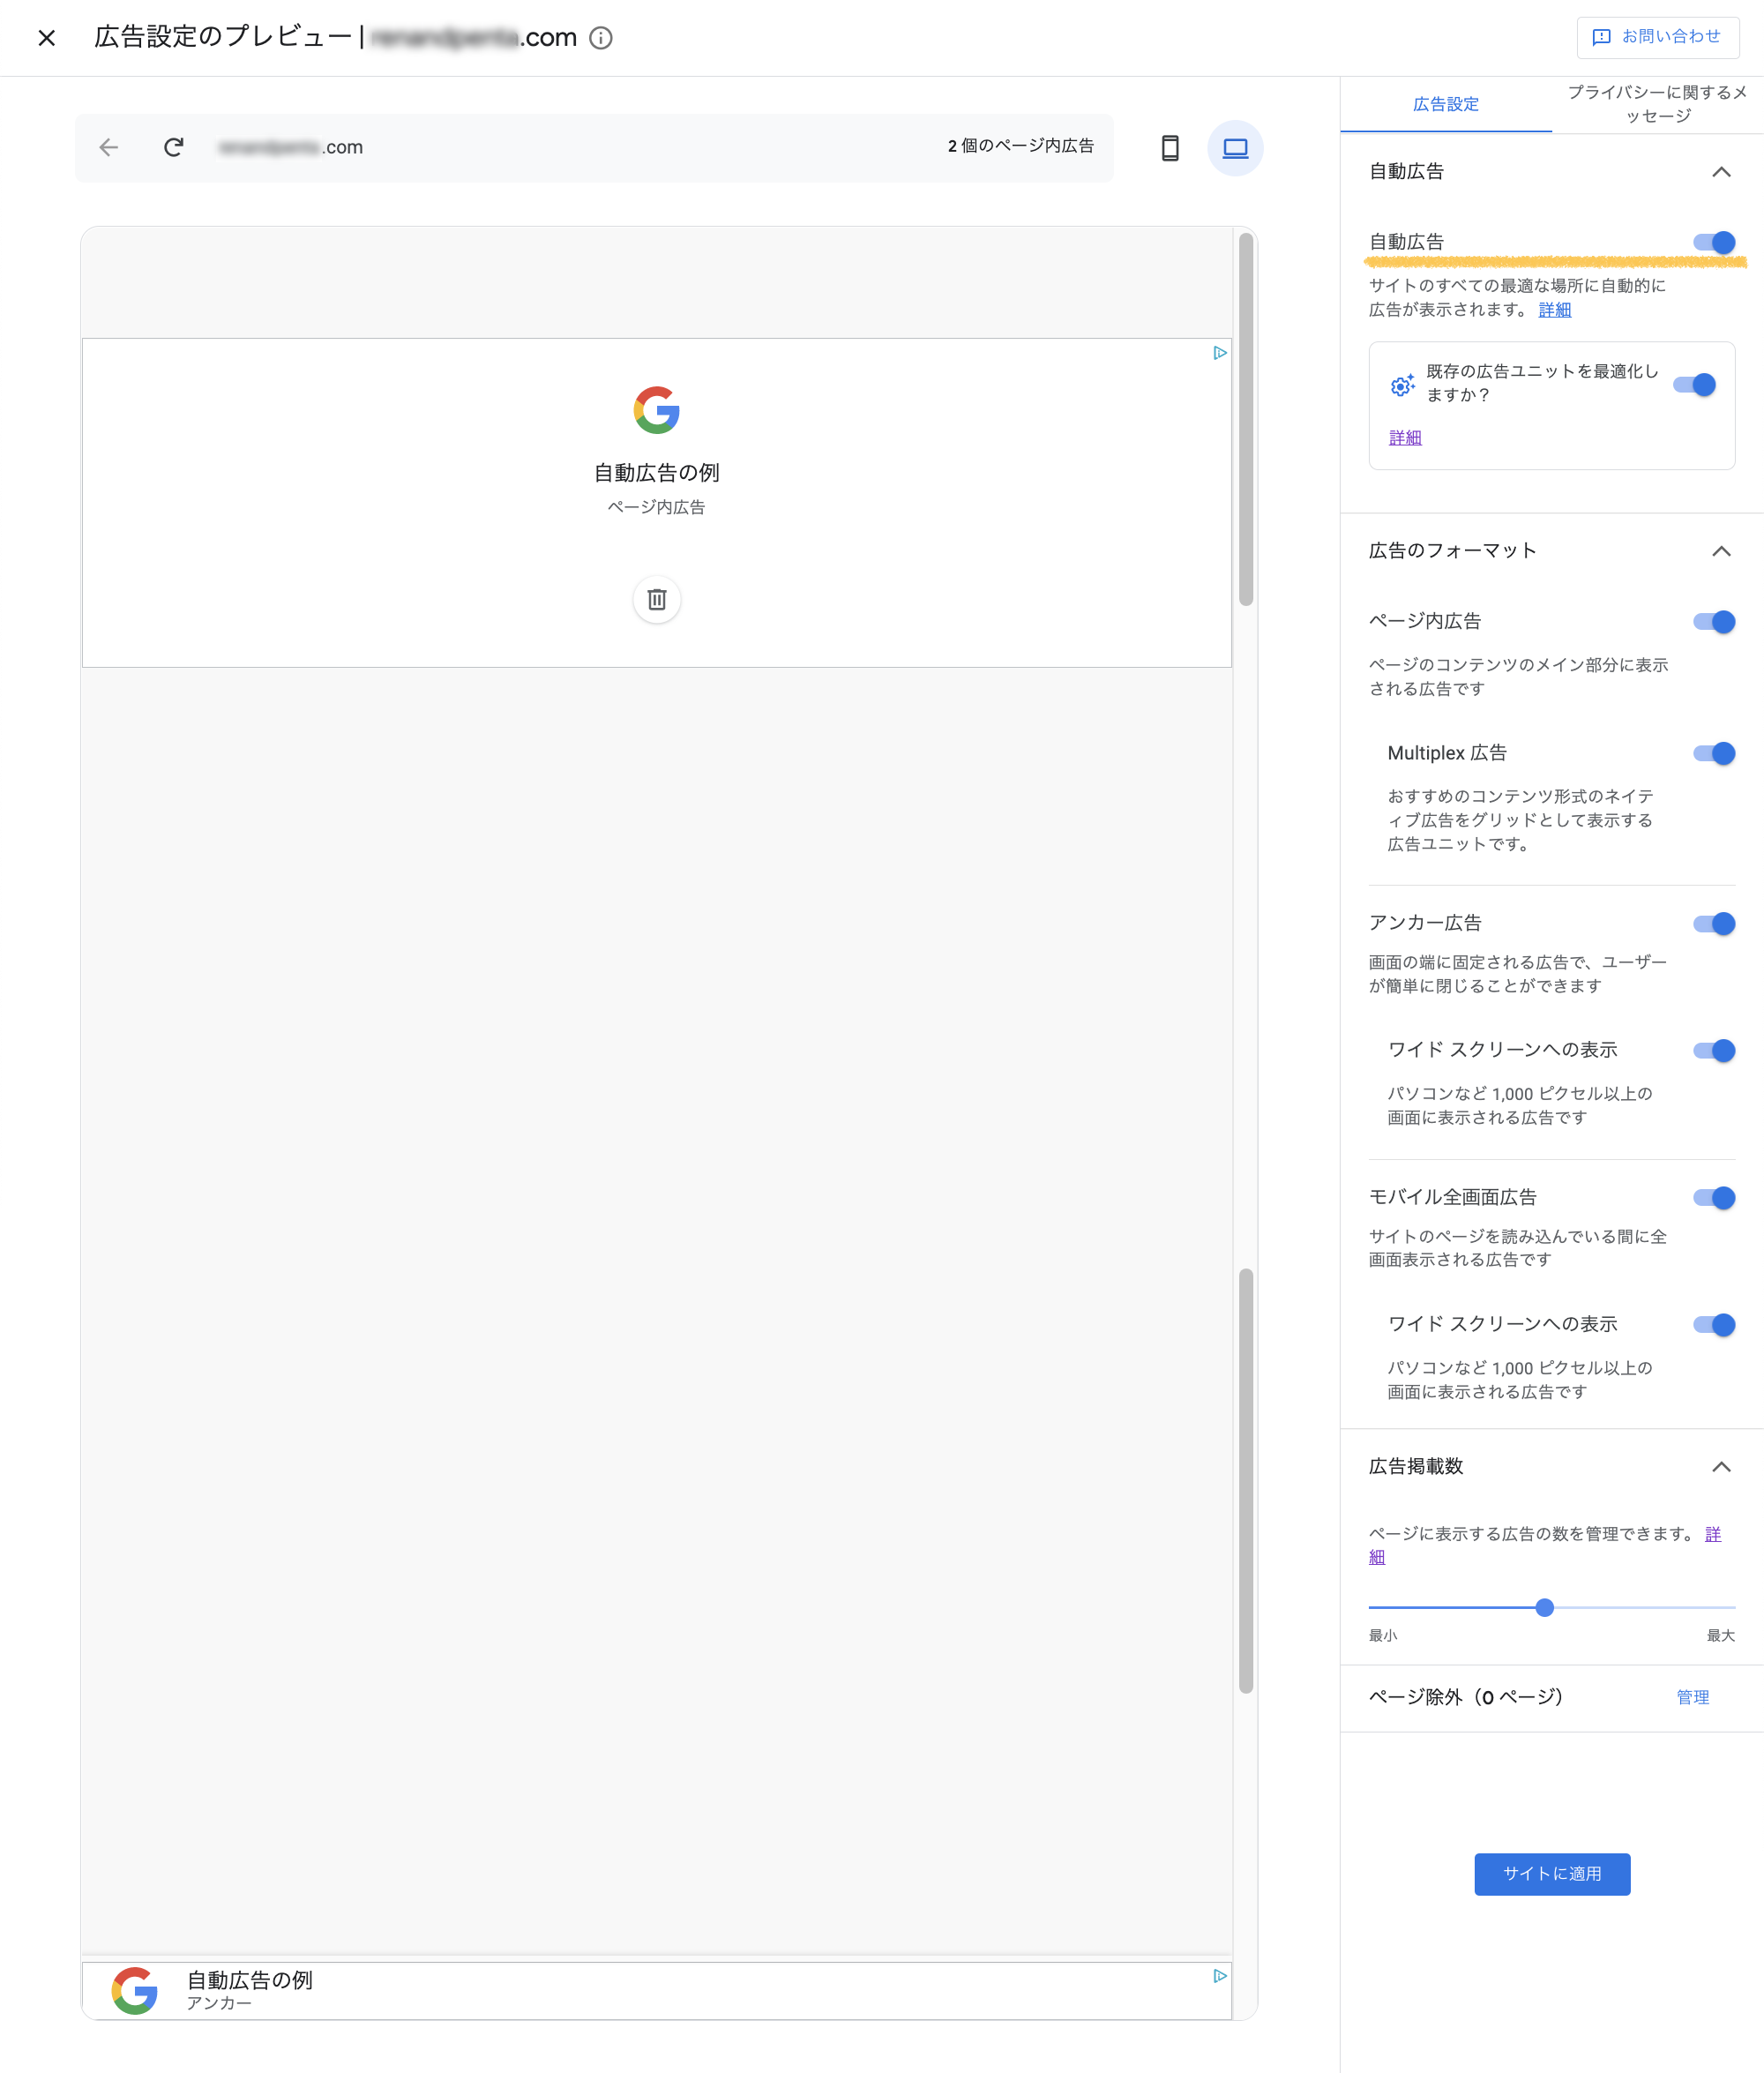Viewport: 1764px width, 2073px height.
Task: Open 詳細 link under 自動広告 description
Action: pyautogui.click(x=1554, y=310)
